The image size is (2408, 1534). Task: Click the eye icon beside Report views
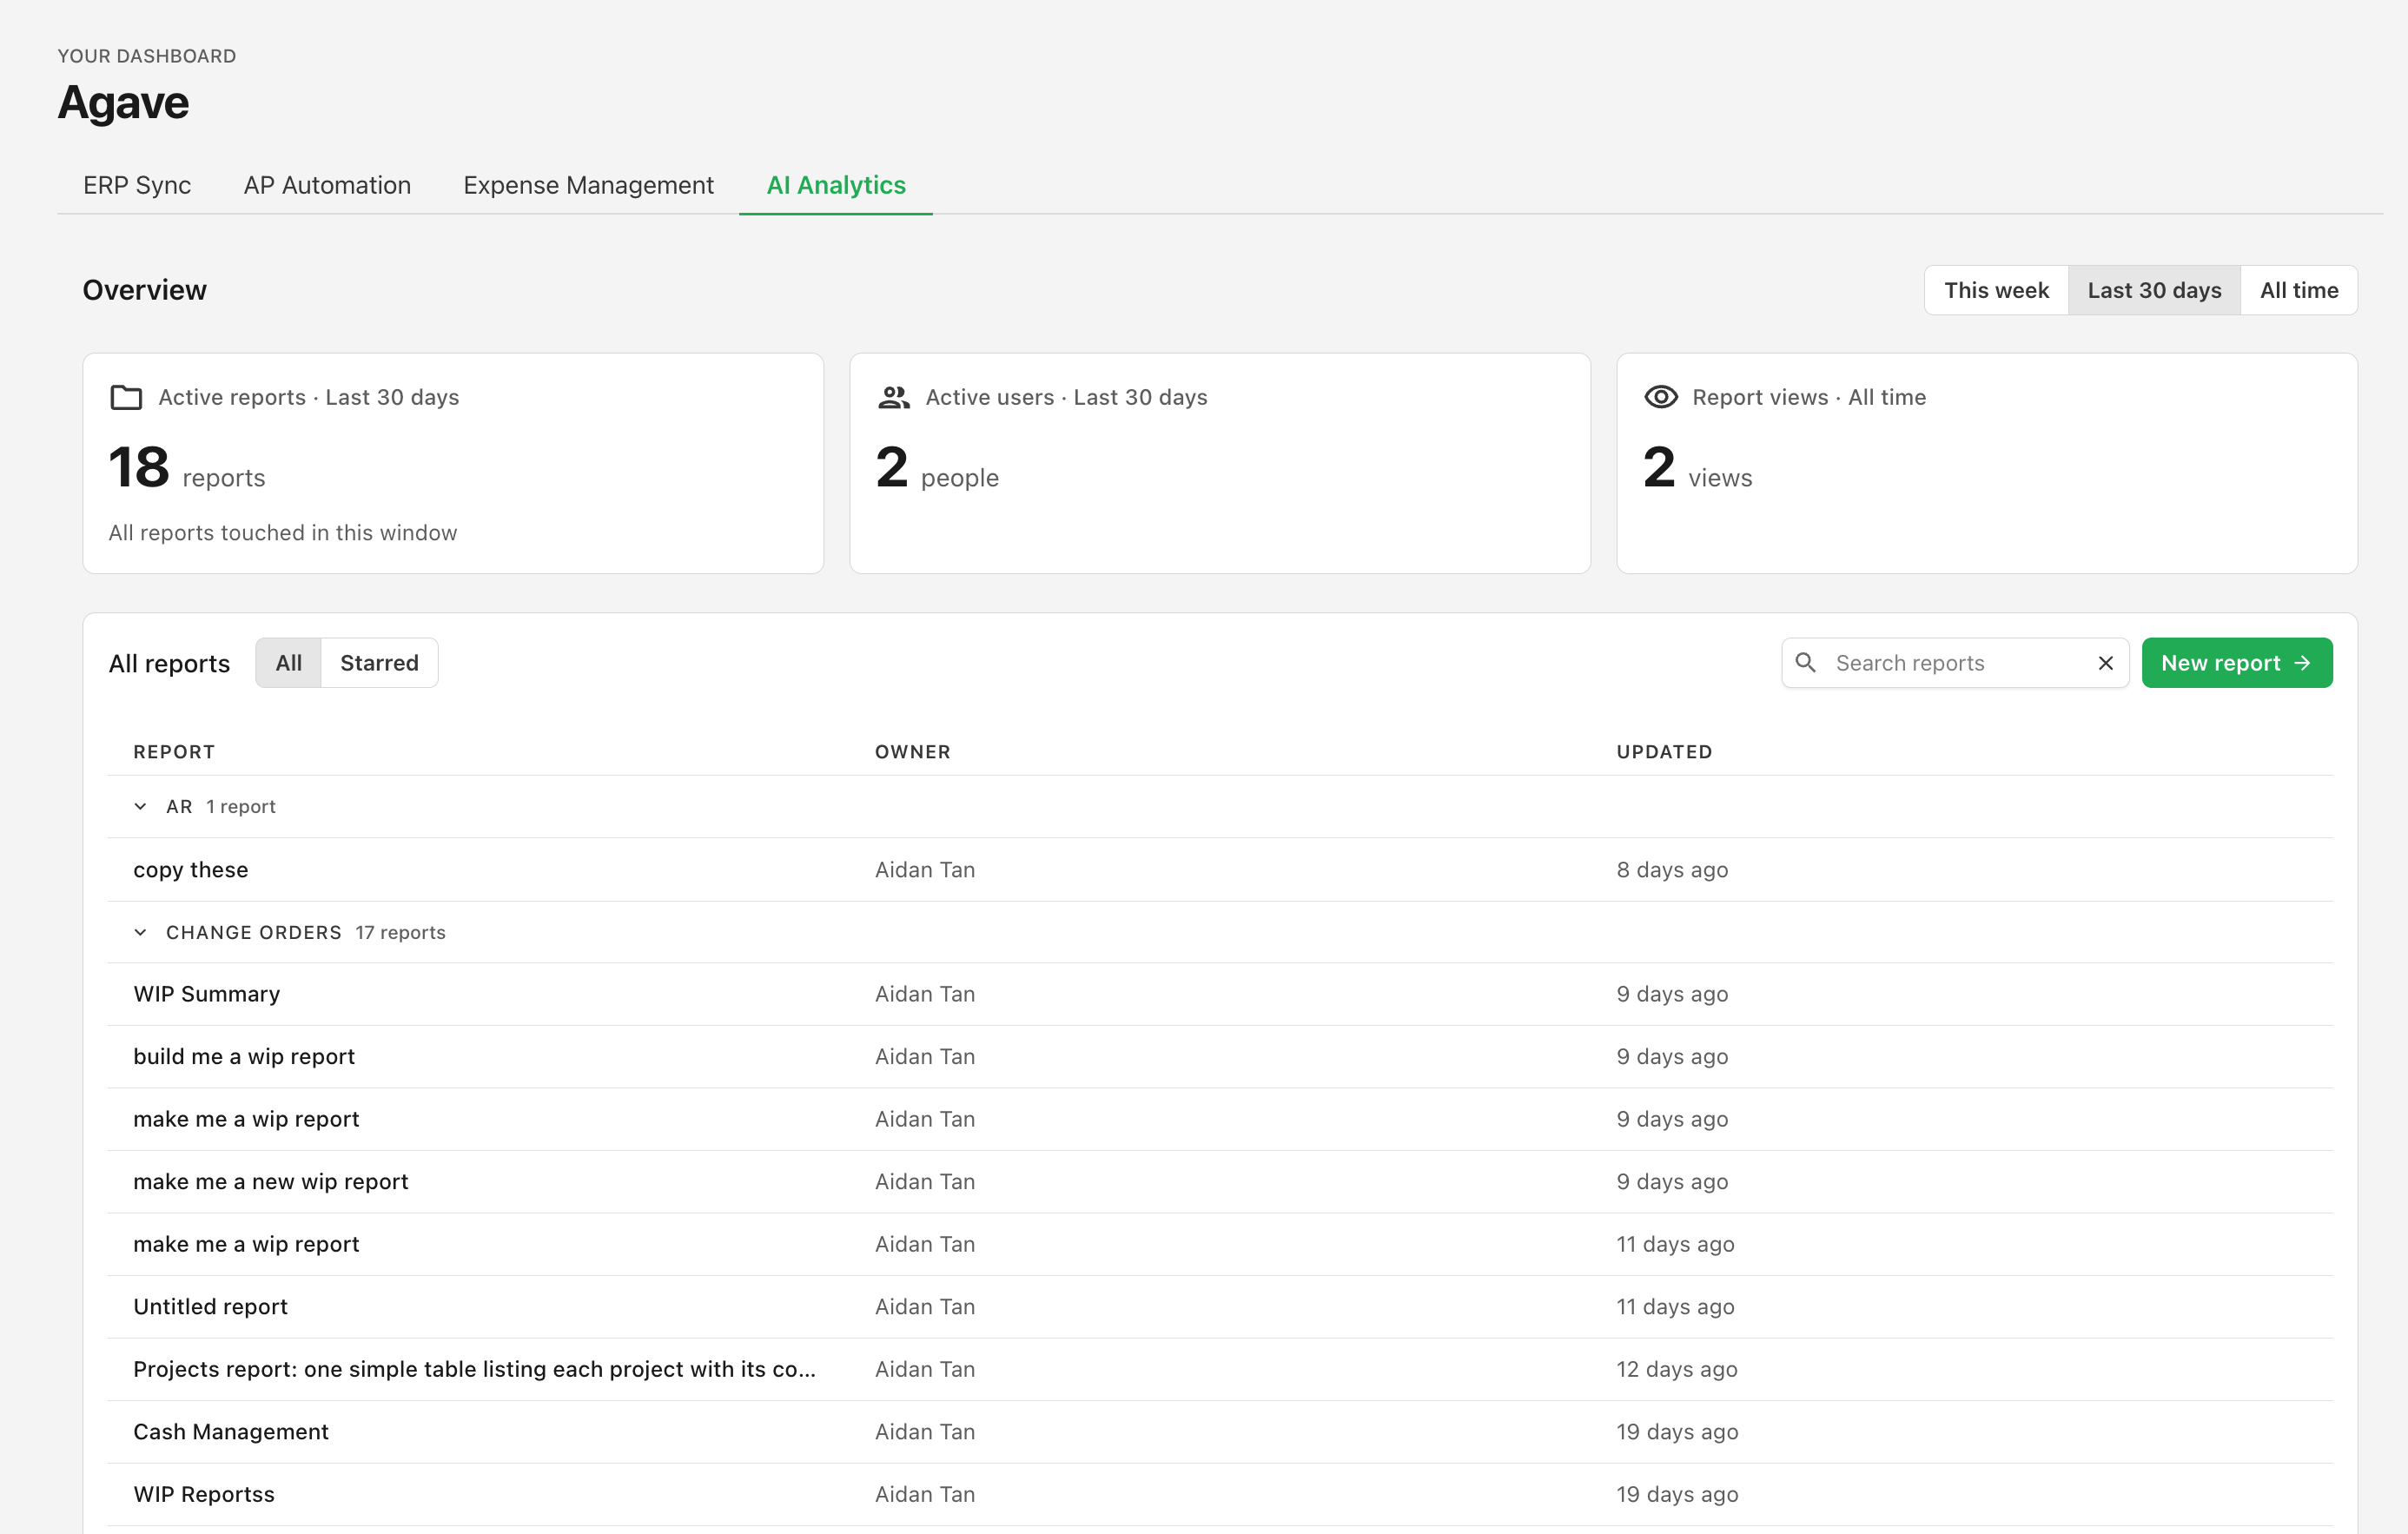pyautogui.click(x=1660, y=397)
